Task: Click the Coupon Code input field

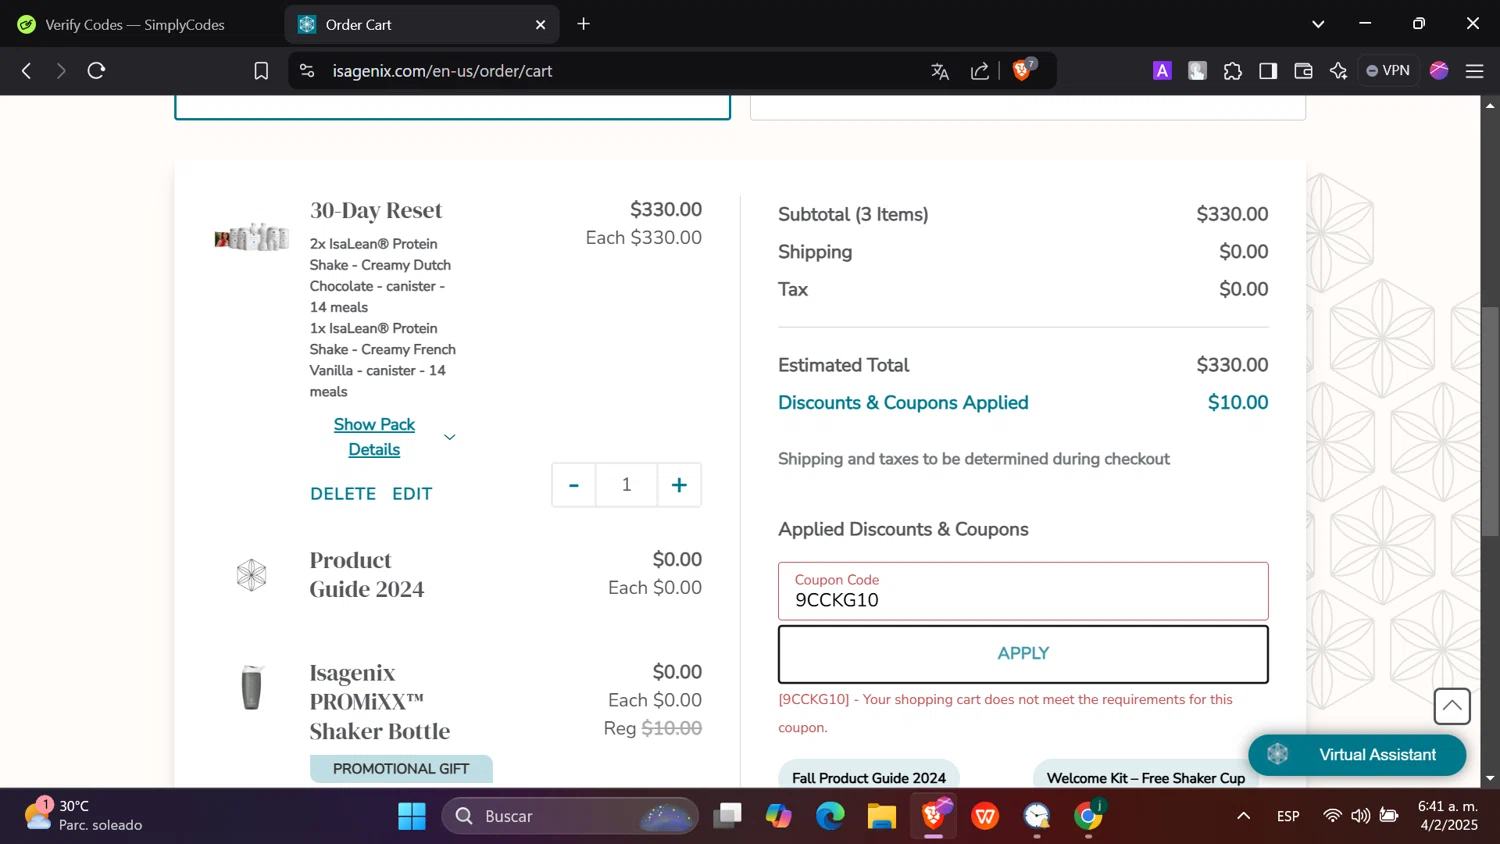Action: pos(1023,591)
